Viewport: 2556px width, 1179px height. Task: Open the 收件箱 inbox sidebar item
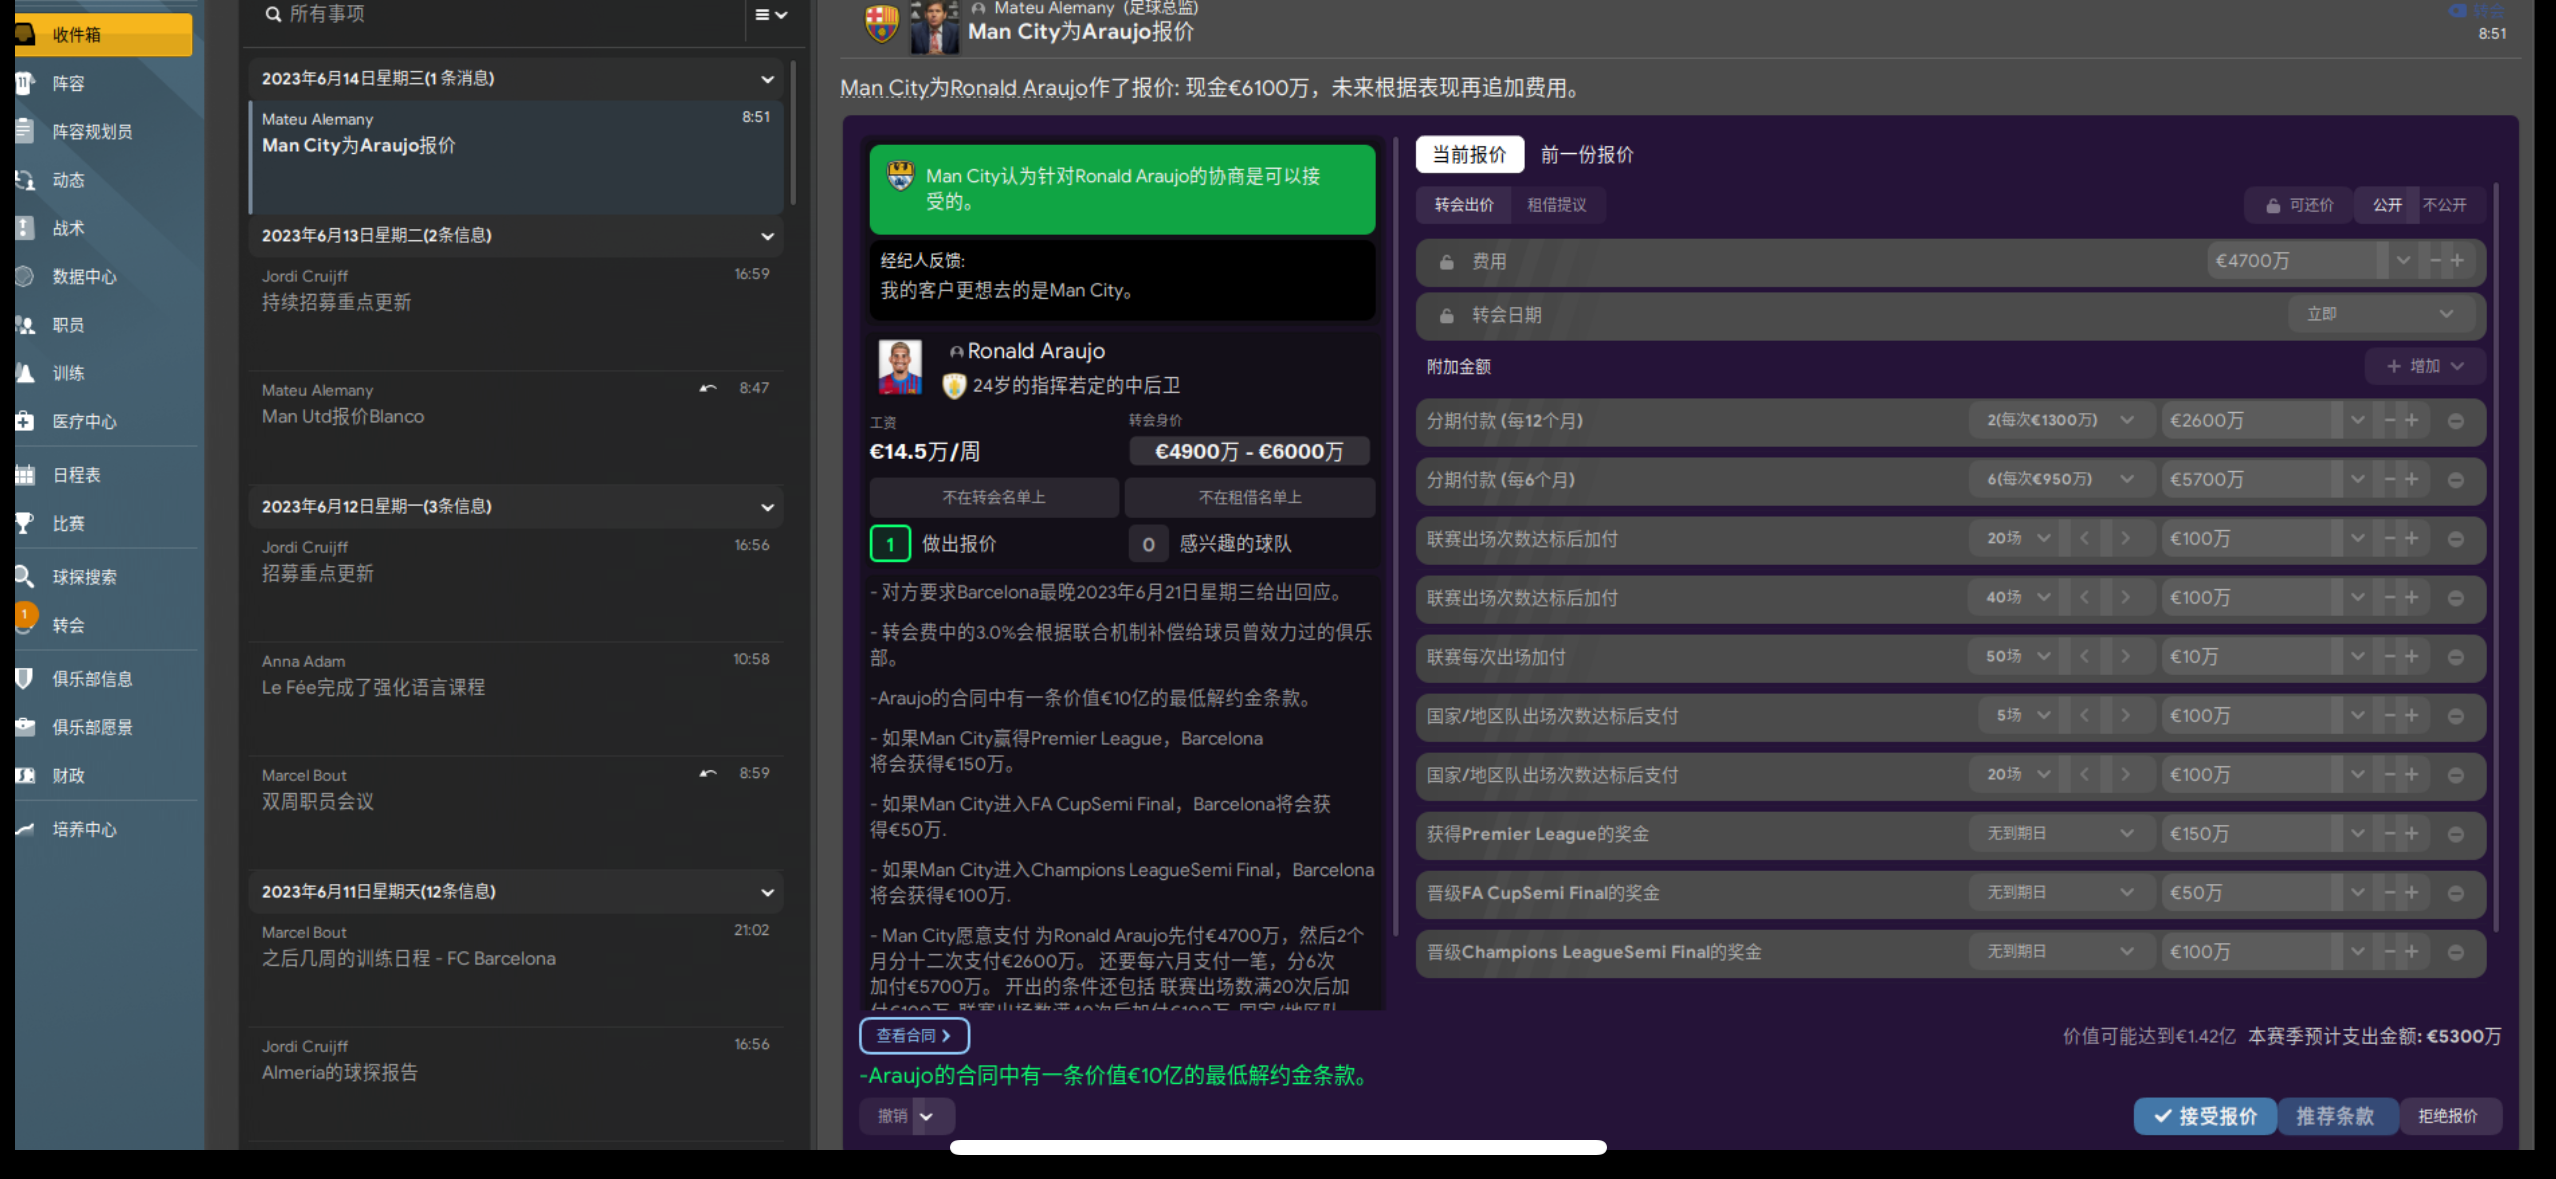tap(103, 35)
